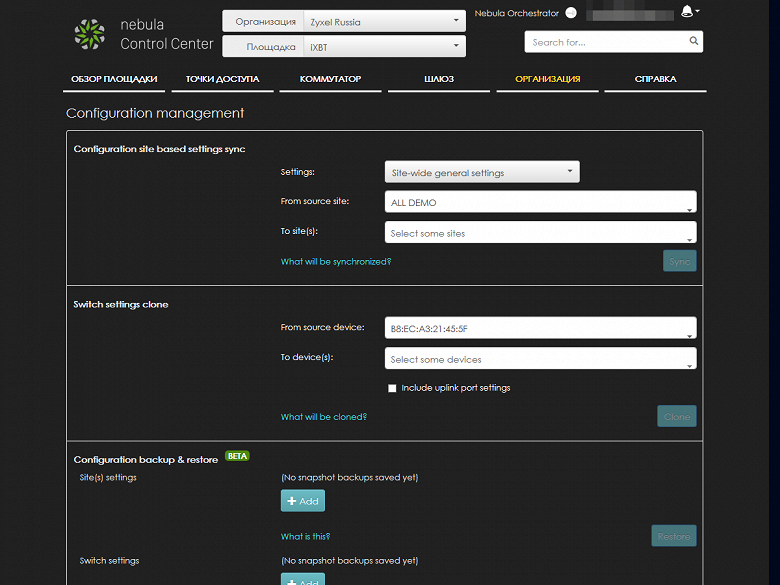Screen dimensions: 780x585
Task: Open What will be cloned link
Action: click(323, 417)
